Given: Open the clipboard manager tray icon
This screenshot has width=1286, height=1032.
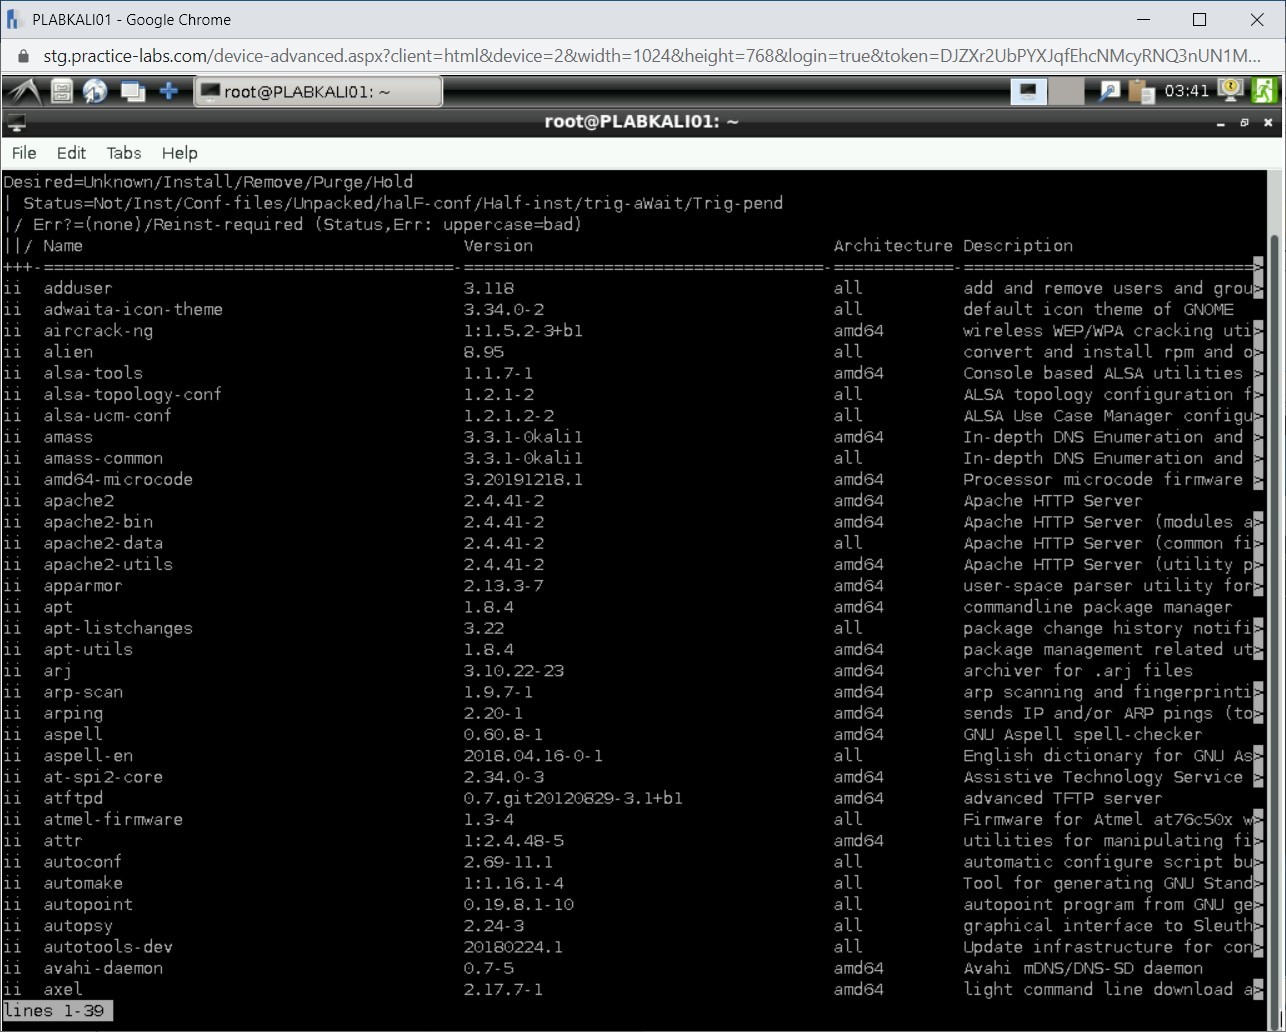Looking at the screenshot, I should (1141, 92).
